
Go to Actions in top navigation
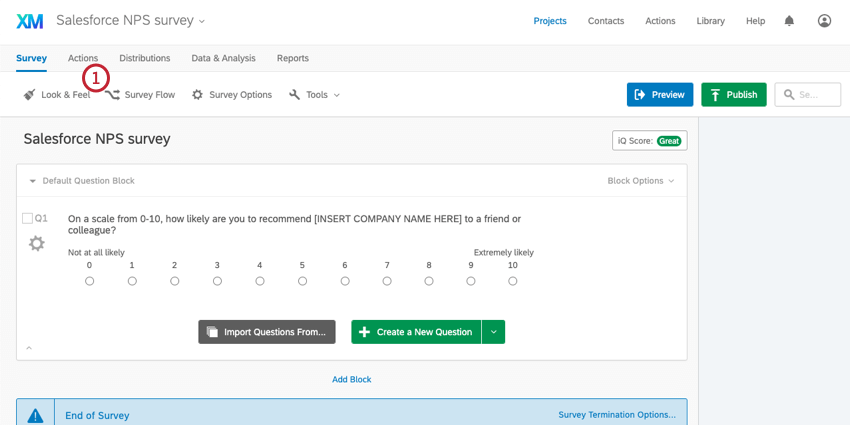click(x=660, y=21)
